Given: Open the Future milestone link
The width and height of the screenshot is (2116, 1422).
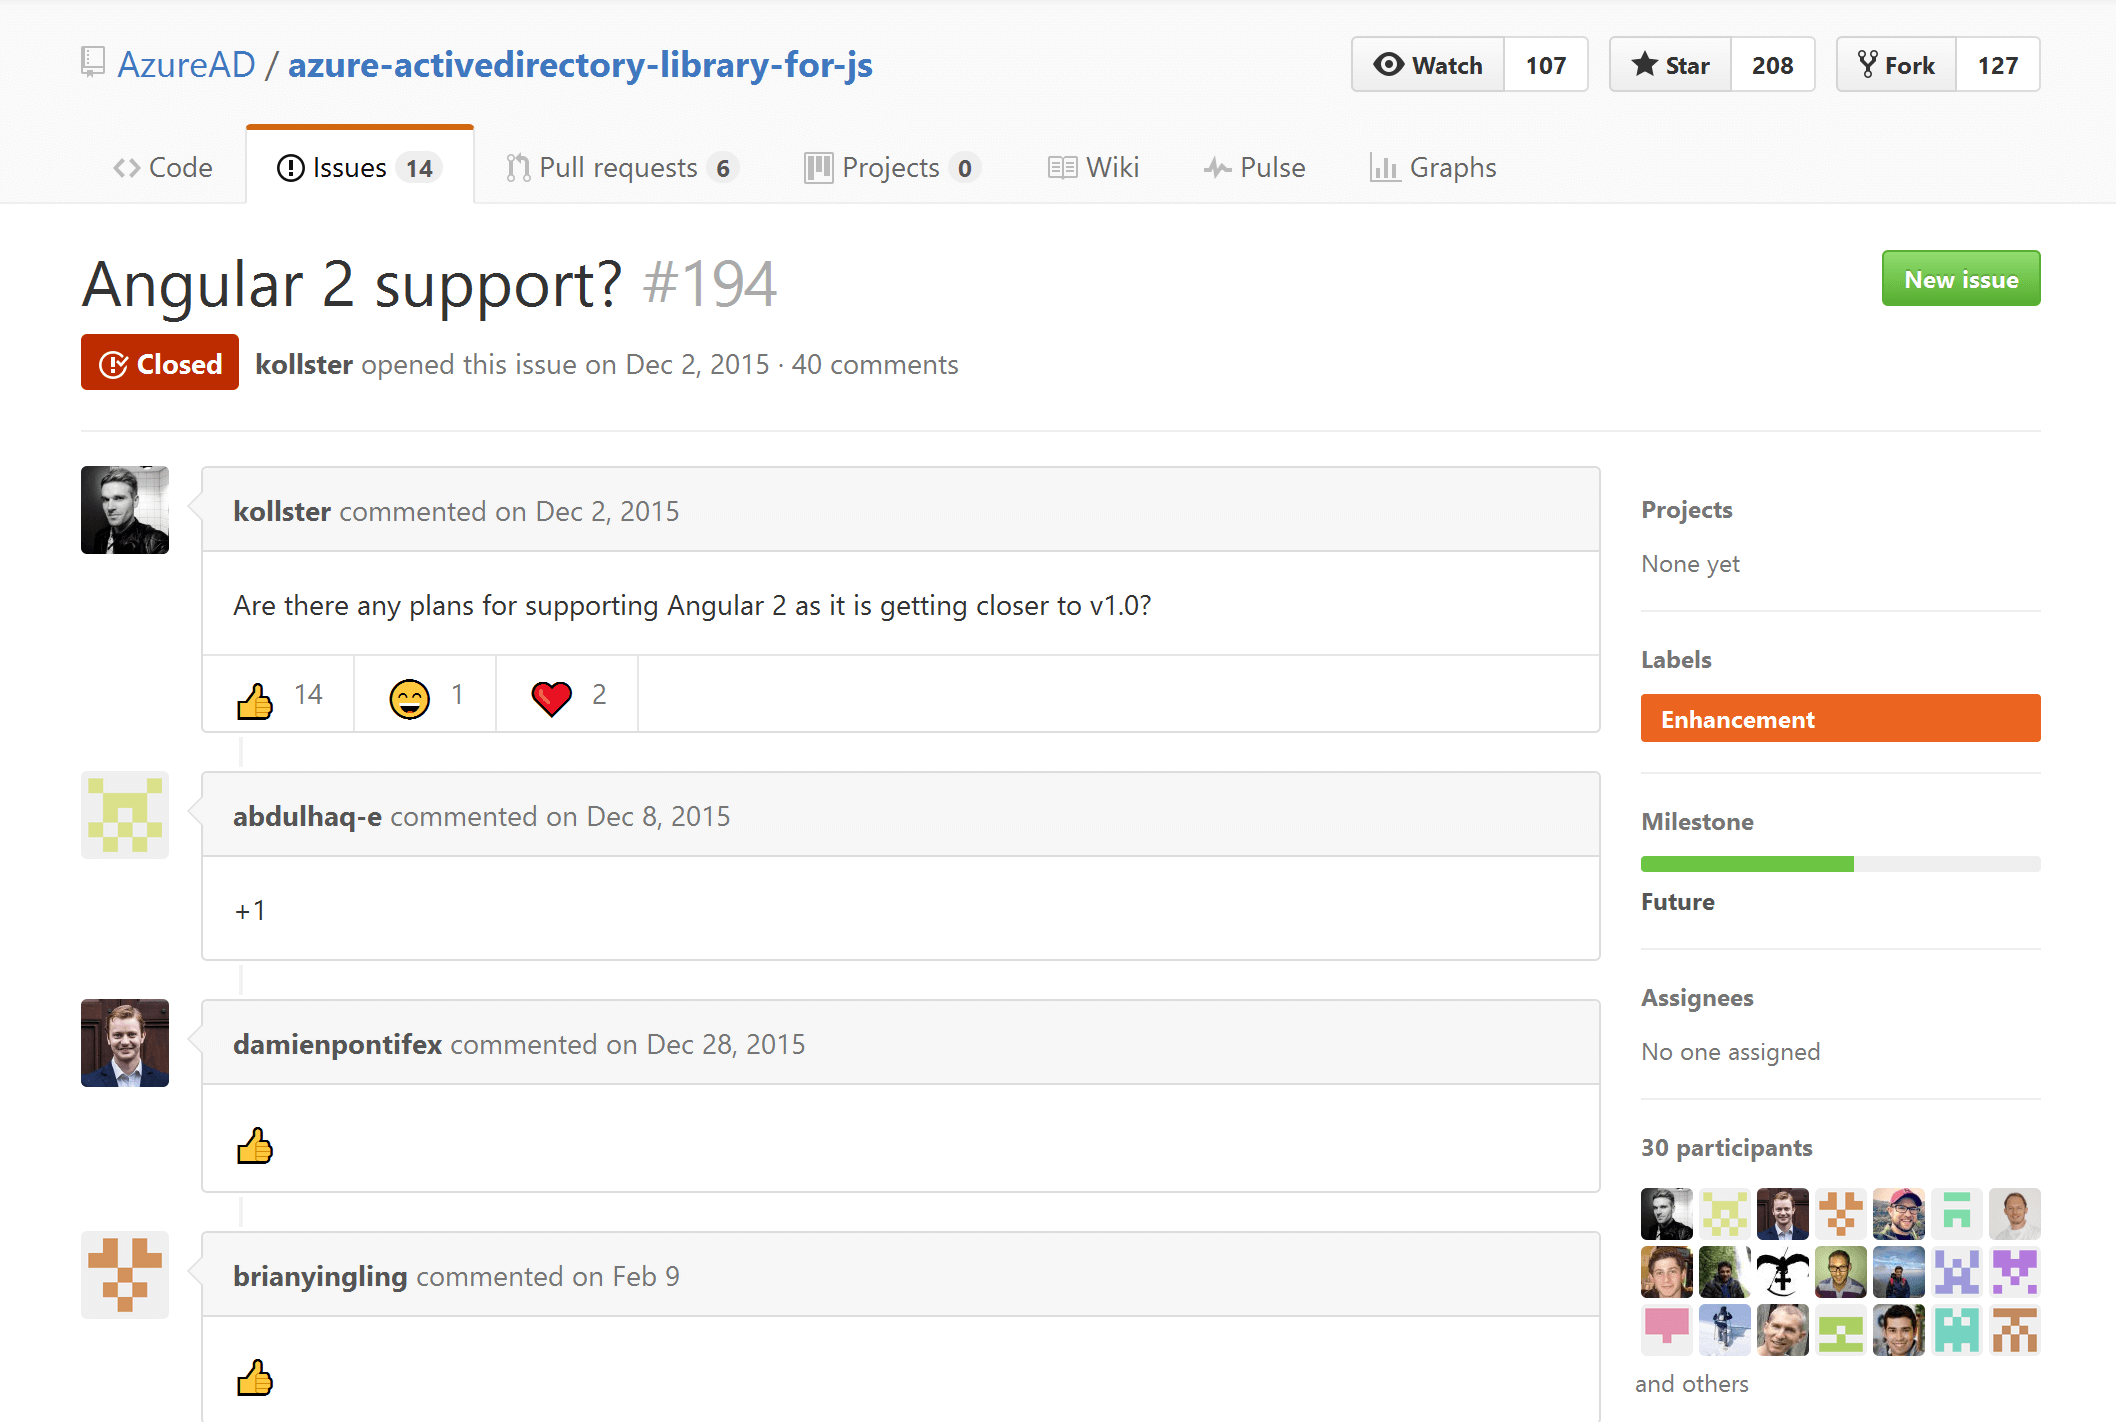Looking at the screenshot, I should point(1677,901).
